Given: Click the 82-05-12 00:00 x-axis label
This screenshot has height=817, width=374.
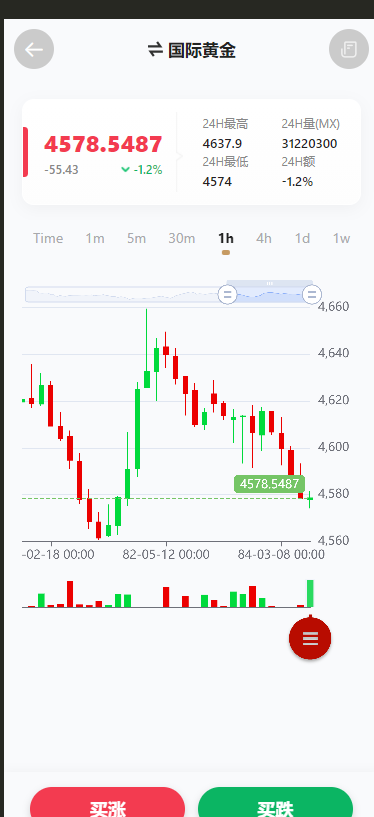Looking at the screenshot, I should tap(166, 554).
